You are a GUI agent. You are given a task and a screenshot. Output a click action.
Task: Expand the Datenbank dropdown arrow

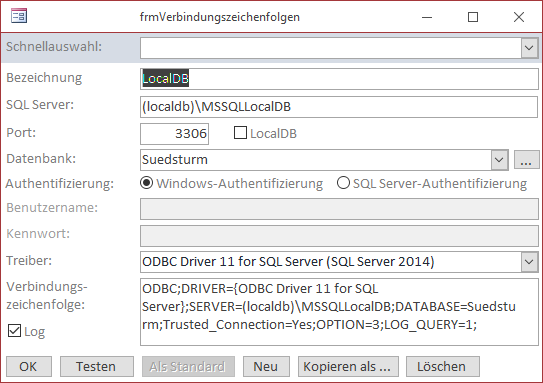(x=499, y=160)
